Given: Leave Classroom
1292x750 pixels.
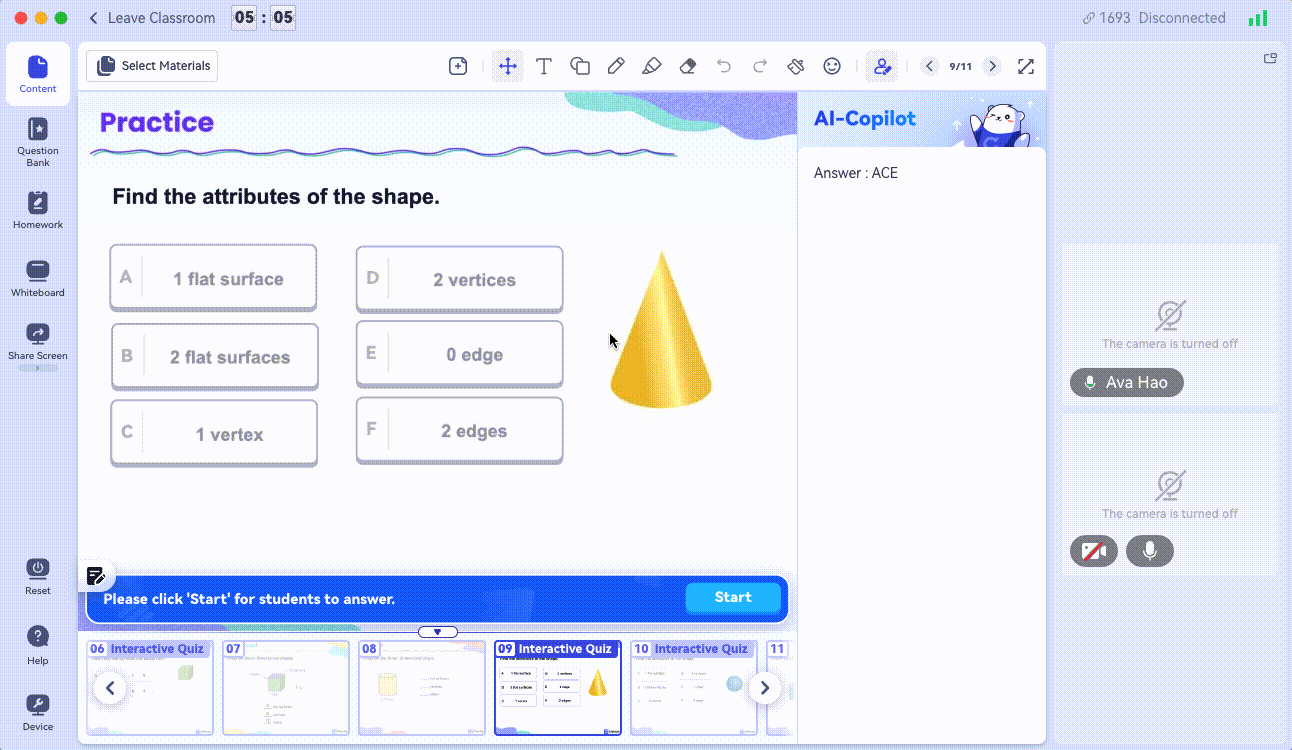Looking at the screenshot, I should [152, 18].
